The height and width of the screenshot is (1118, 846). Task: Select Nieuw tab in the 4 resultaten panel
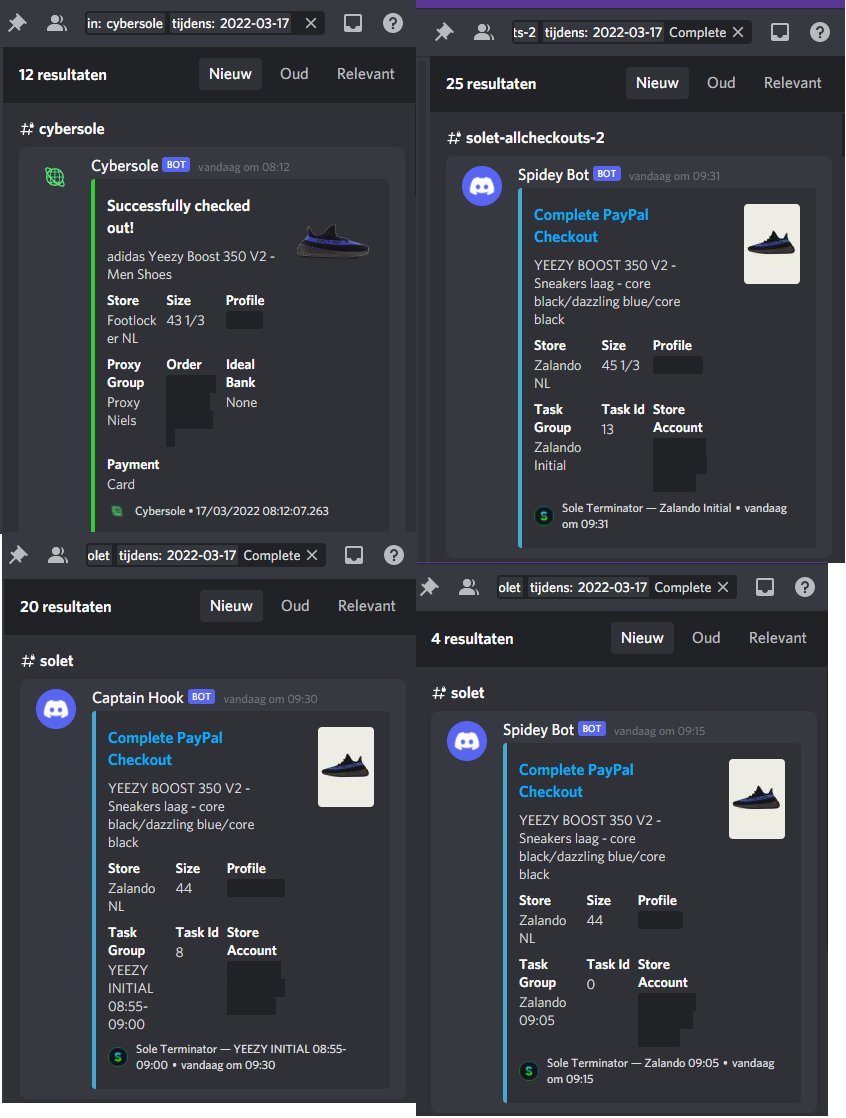642,638
